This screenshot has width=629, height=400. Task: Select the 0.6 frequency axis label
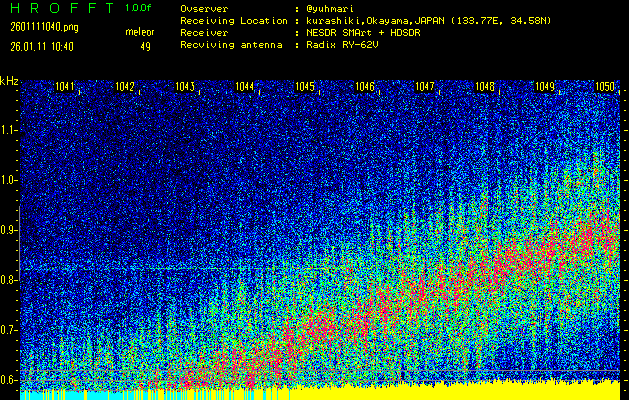(x=9, y=380)
